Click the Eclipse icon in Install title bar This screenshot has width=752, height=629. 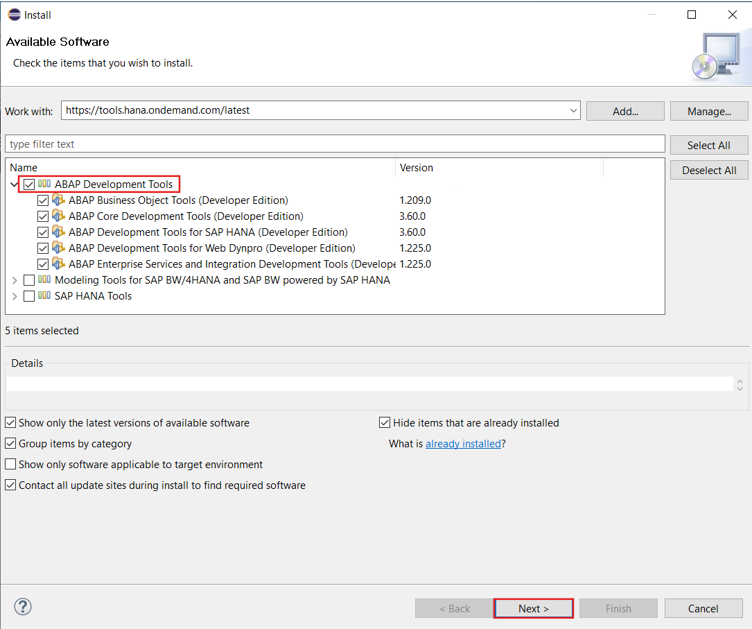(14, 15)
